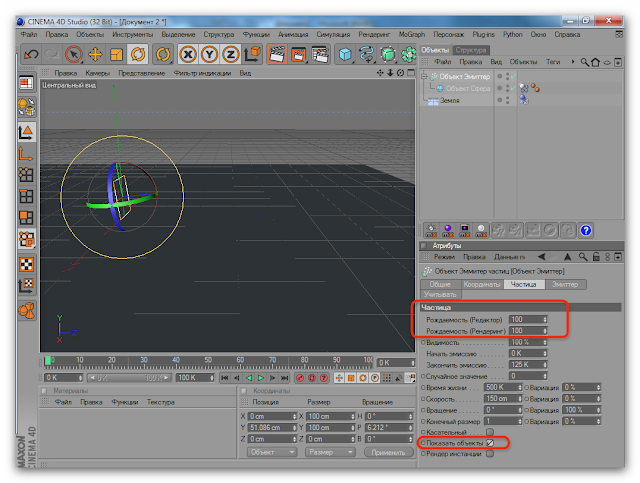Open the spline tools icon

click(x=367, y=54)
